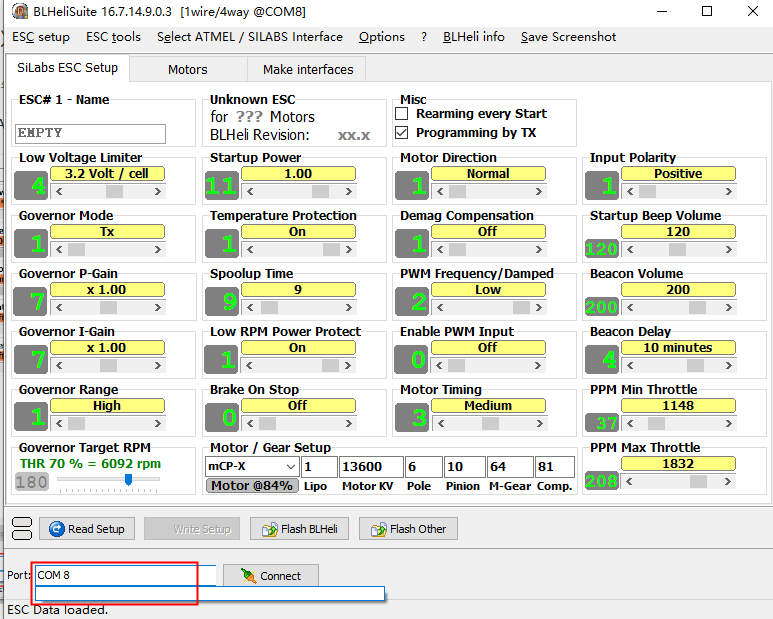Screen dimensions: 773x619
Task: Increase Spoolup Time with right arrow
Action: 349,308
